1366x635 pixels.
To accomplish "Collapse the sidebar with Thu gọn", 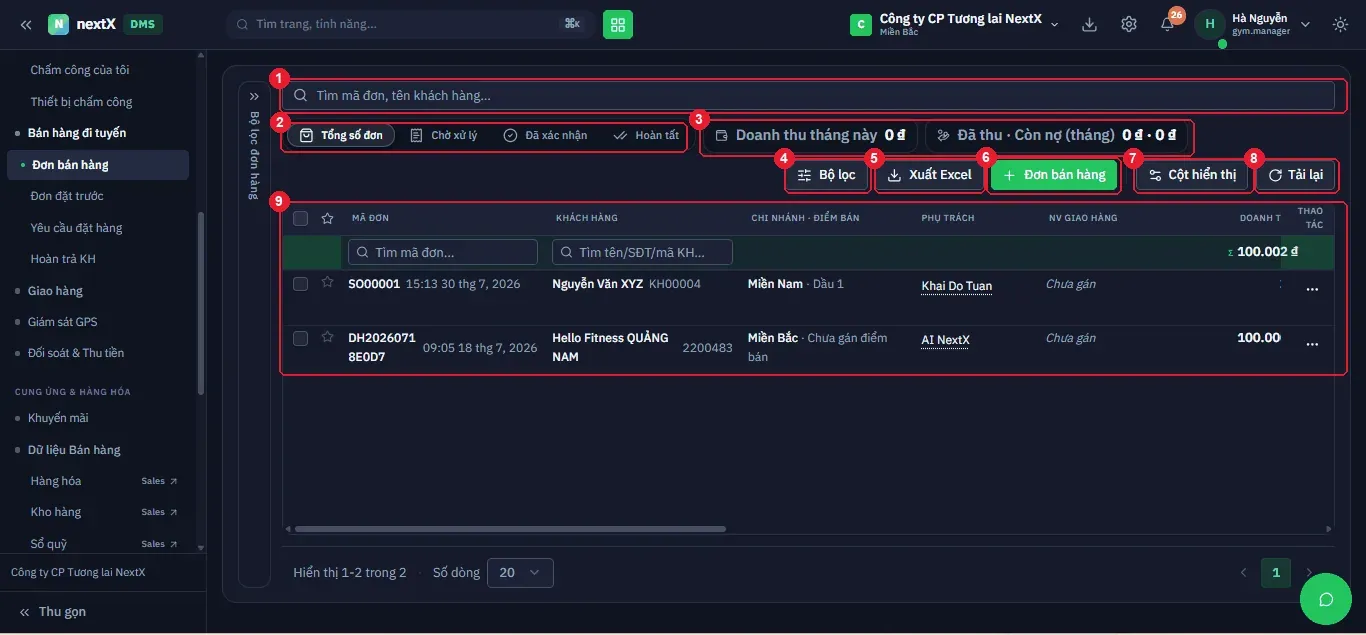I will [x=52, y=612].
